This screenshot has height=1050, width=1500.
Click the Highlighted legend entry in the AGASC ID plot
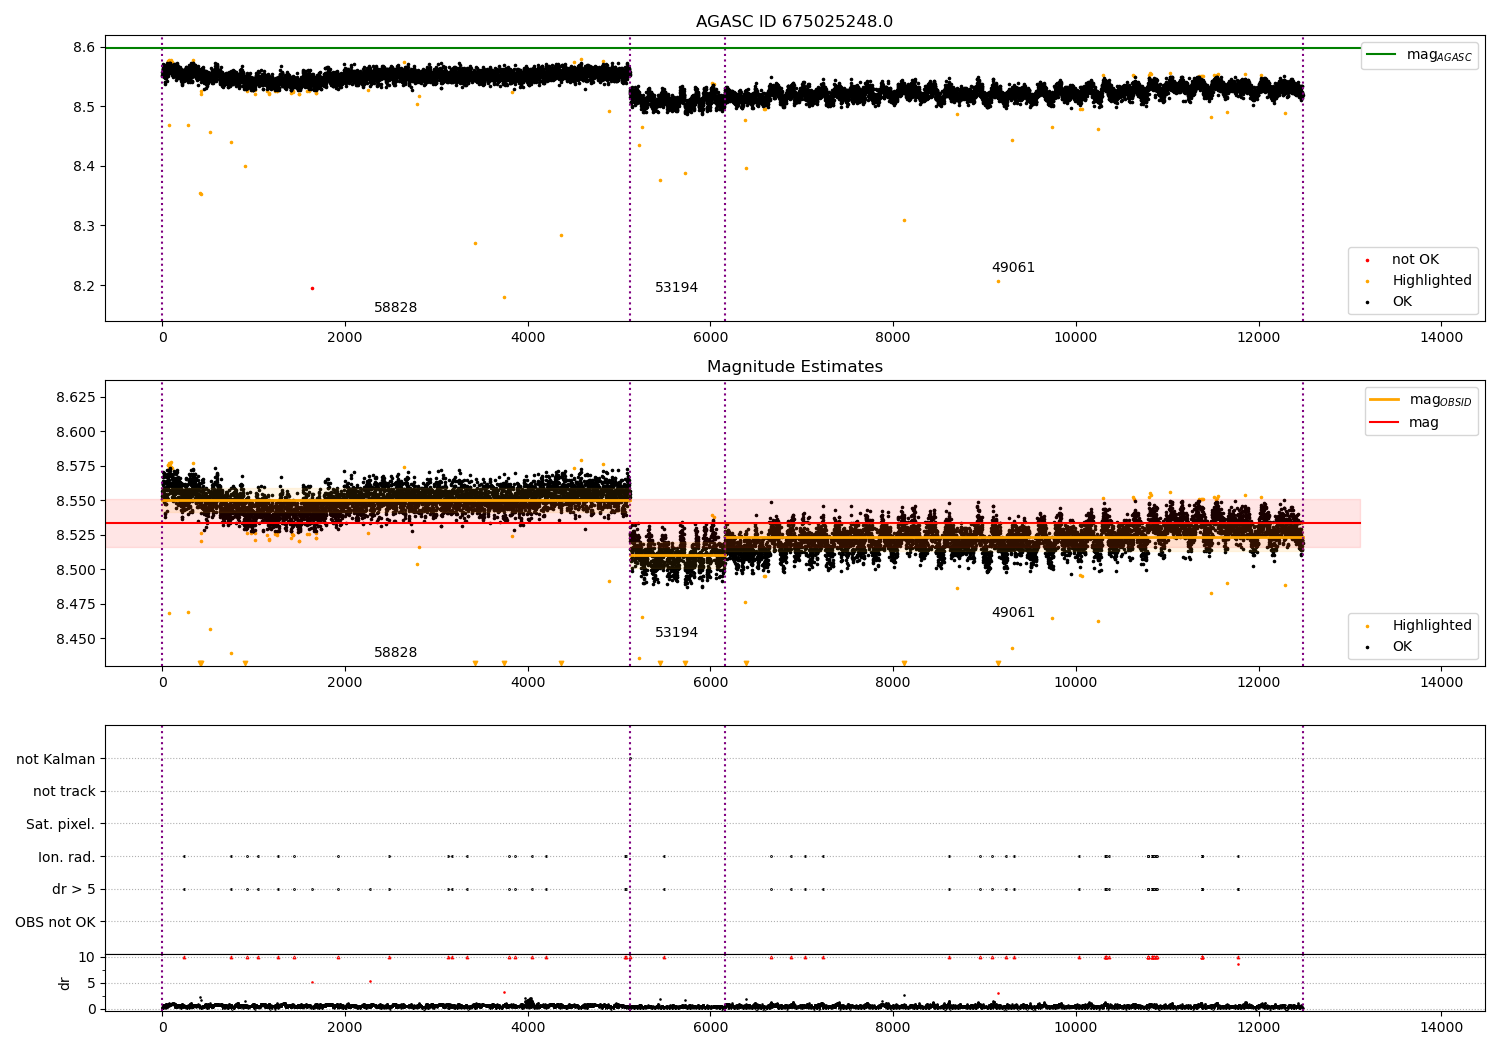pos(1420,281)
